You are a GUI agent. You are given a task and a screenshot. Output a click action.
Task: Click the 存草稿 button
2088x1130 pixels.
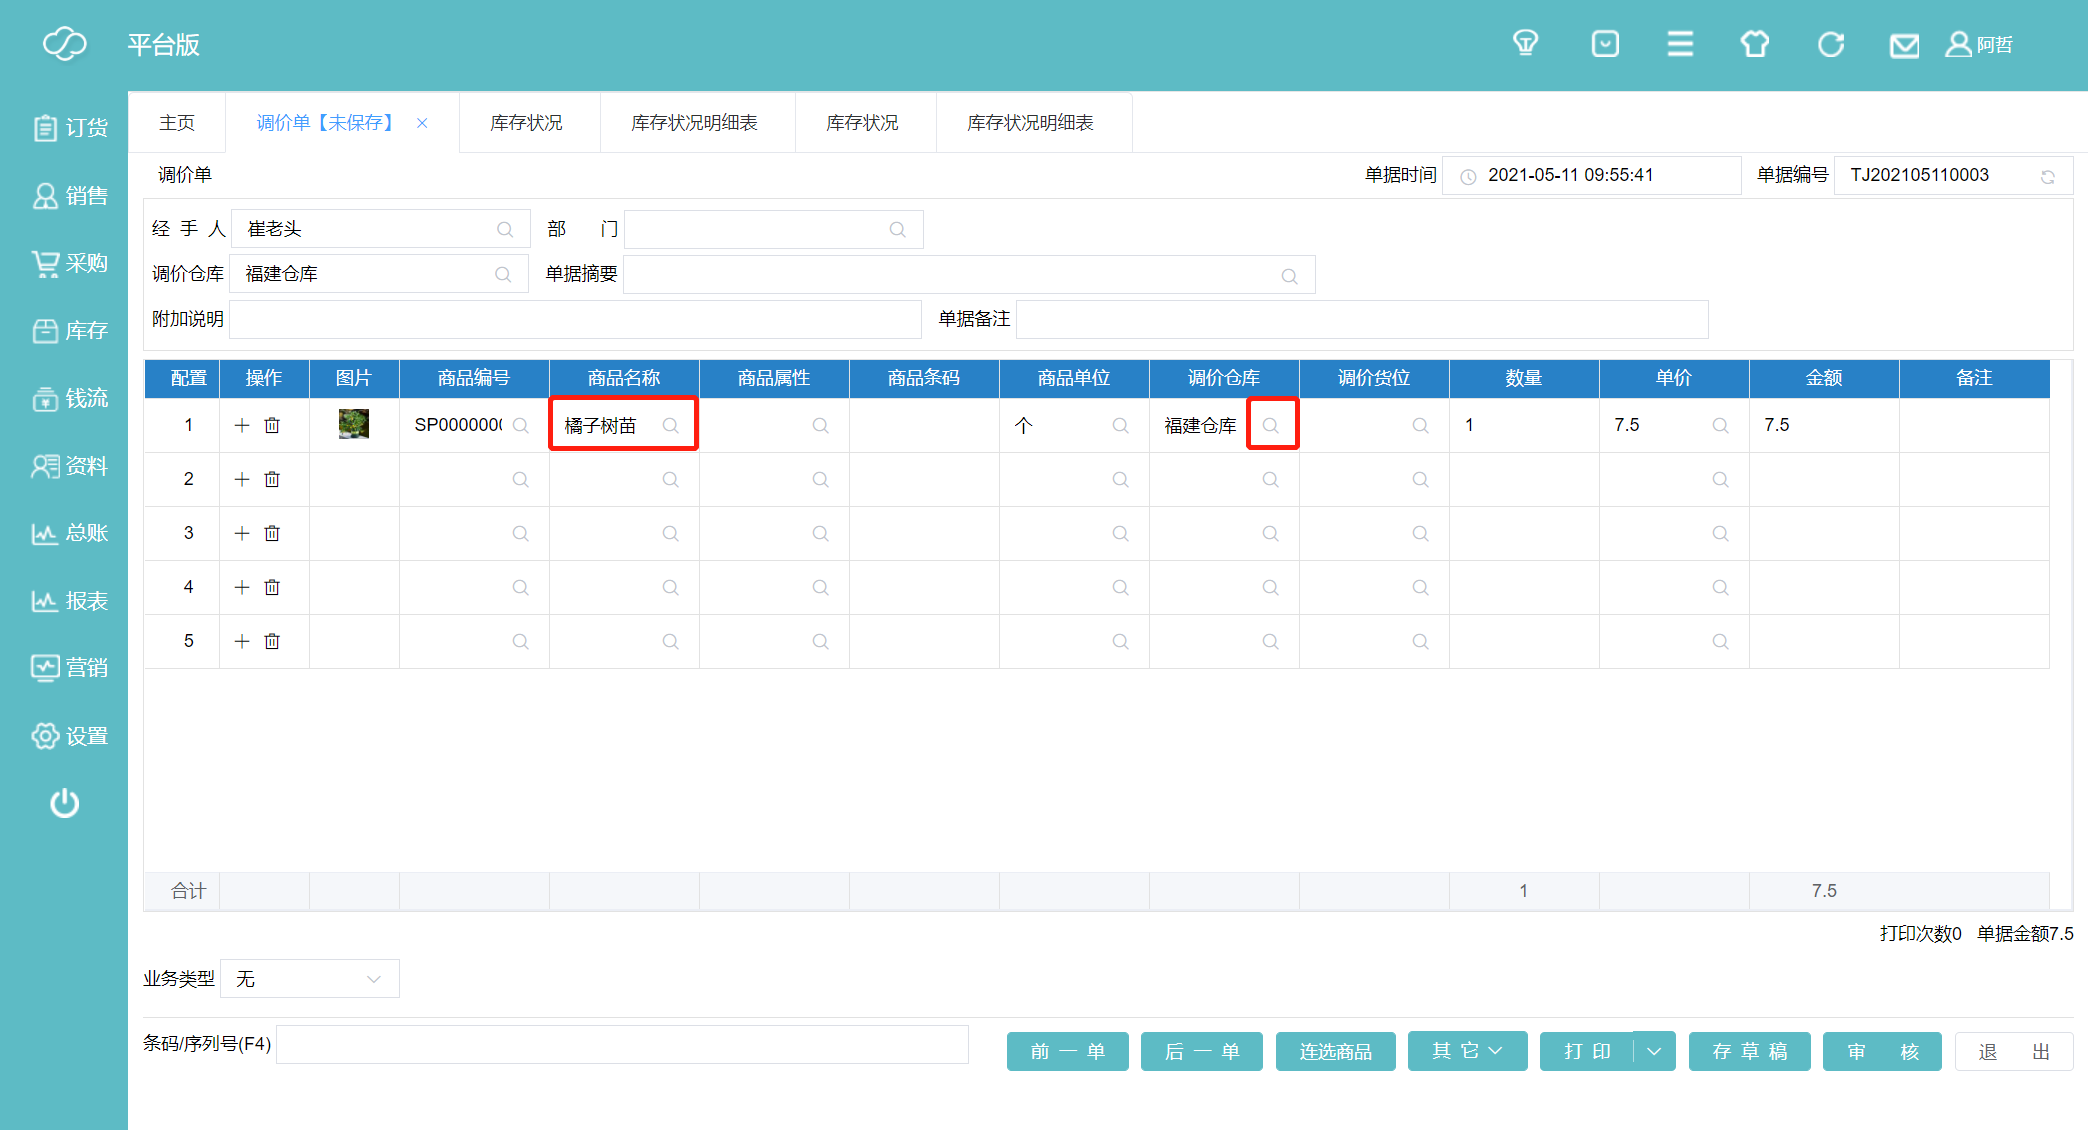1749,1051
